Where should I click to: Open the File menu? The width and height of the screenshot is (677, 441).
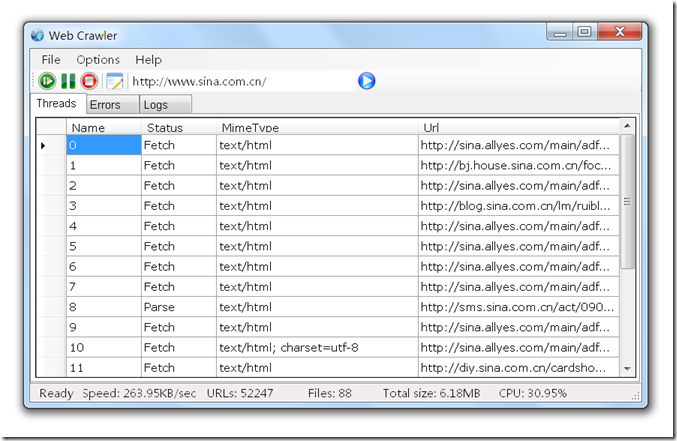(x=51, y=60)
